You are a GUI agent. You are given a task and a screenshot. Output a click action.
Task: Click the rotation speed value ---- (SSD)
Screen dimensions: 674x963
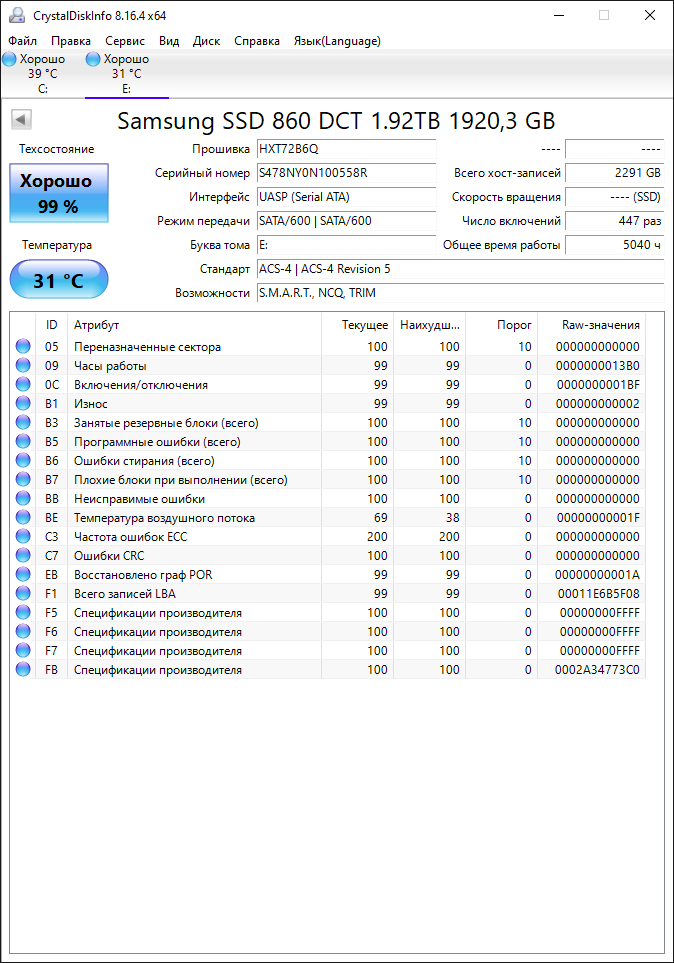[x=614, y=197]
